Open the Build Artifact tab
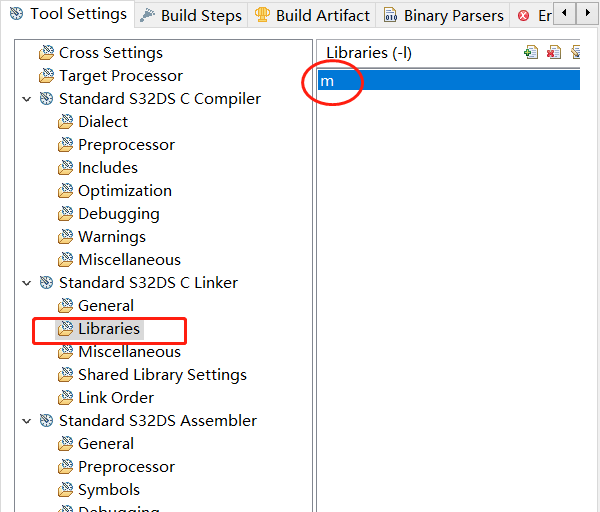600x512 pixels. pos(312,16)
